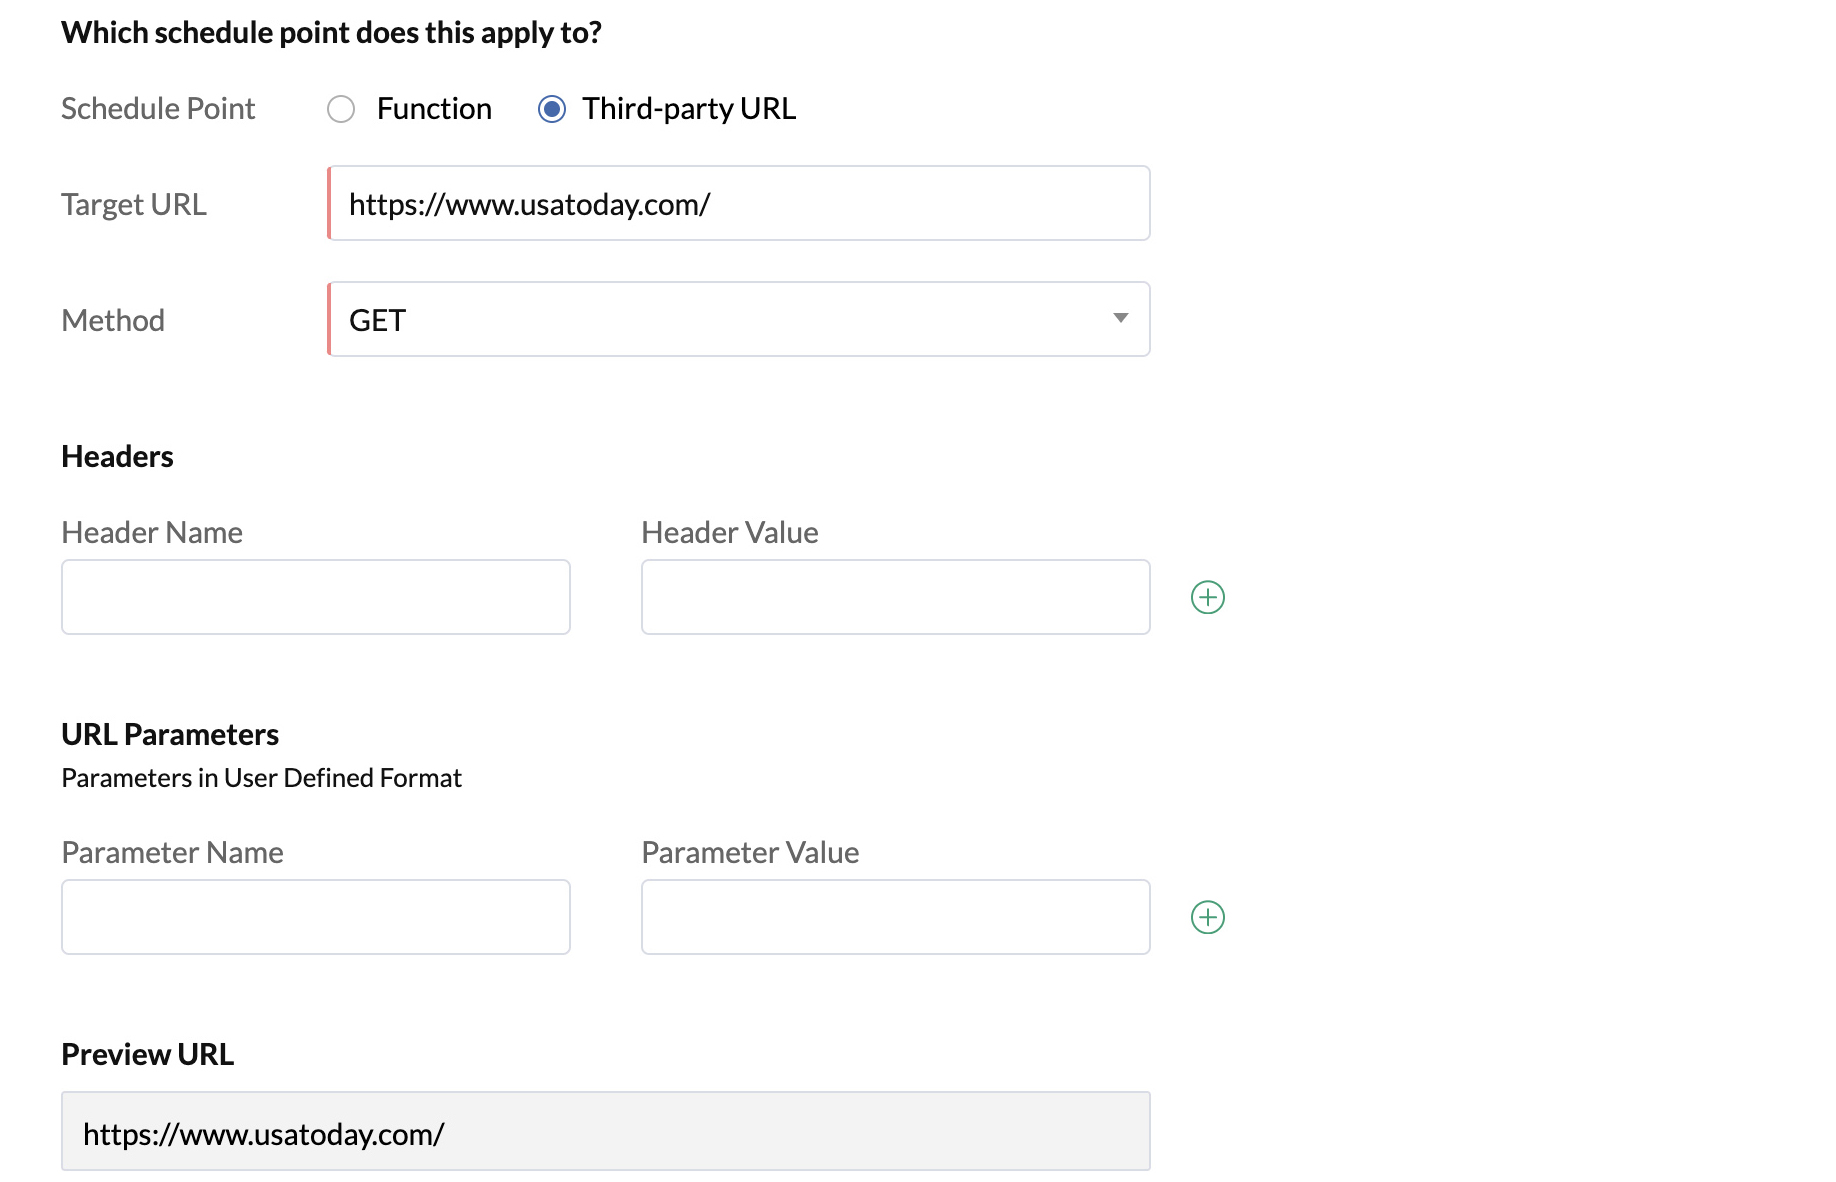Click the Preview URL heading
This screenshot has width=1836, height=1182.
pos(147,1055)
